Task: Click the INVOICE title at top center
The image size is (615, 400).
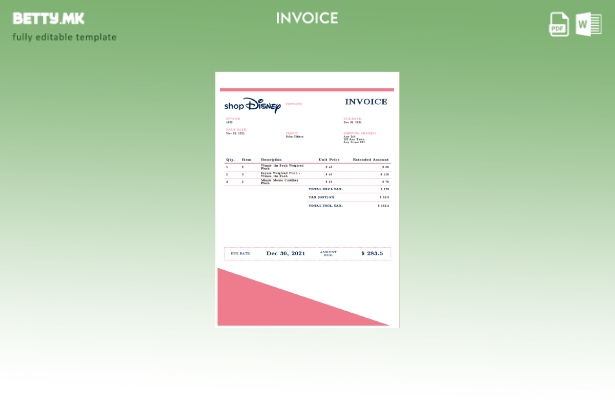Action: click(307, 18)
